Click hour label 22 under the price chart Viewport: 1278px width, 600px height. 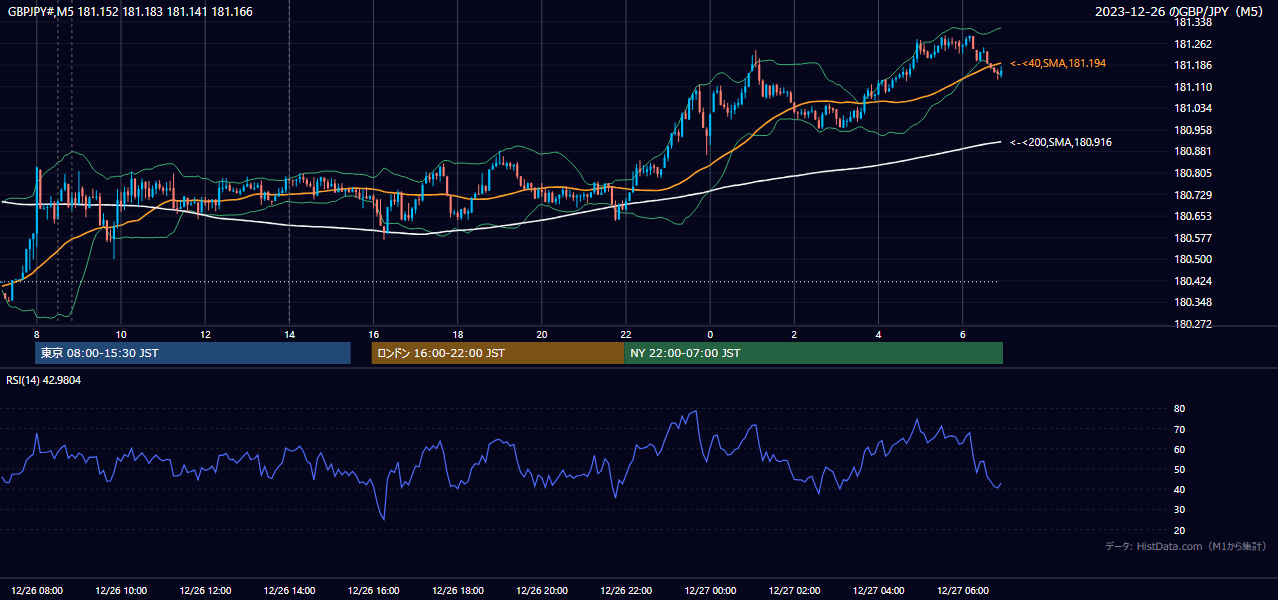625,334
